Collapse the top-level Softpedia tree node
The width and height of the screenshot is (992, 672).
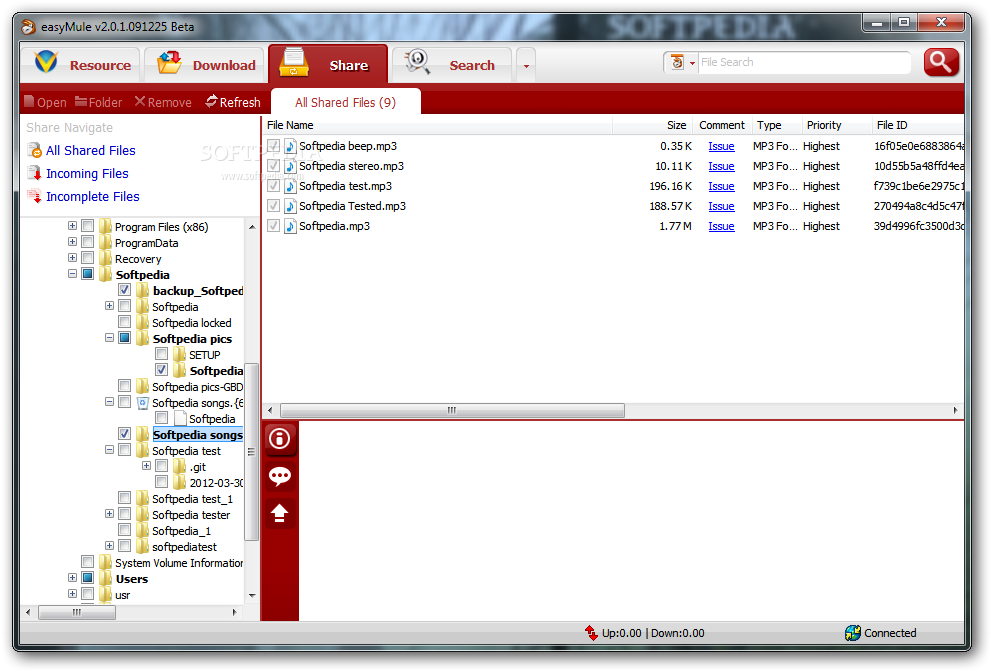(x=72, y=274)
